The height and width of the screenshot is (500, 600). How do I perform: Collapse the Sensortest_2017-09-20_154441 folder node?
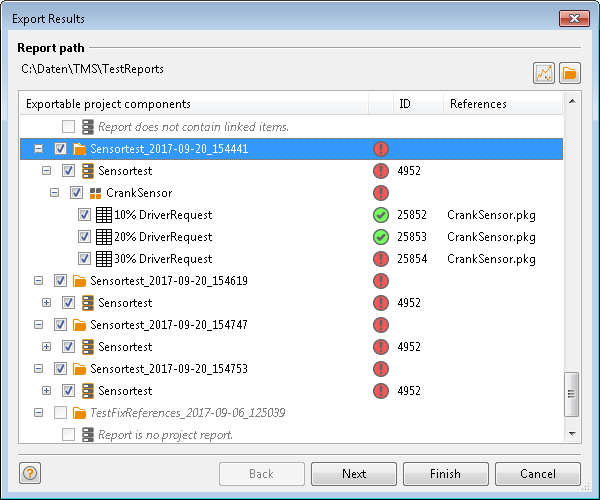(x=39, y=148)
